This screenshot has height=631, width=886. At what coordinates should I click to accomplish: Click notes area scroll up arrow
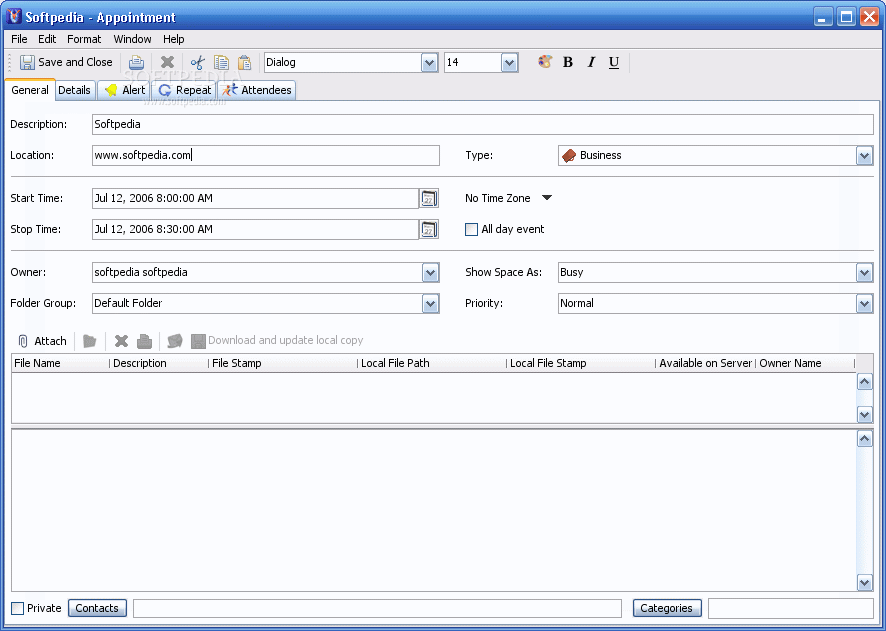[x=865, y=439]
